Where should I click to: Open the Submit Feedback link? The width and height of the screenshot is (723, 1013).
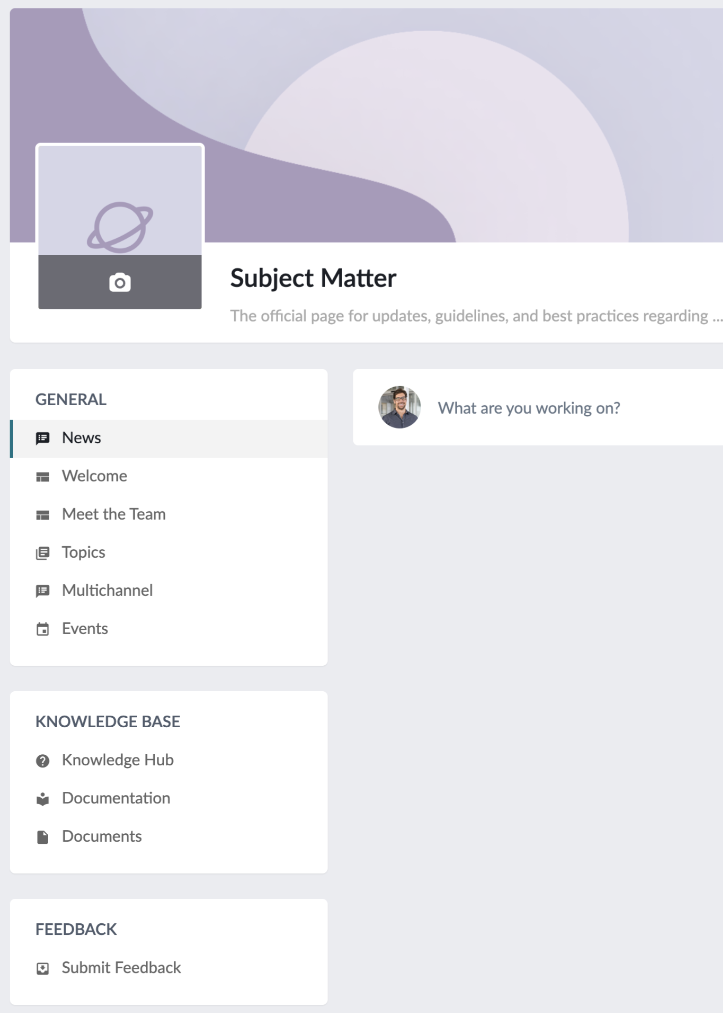point(122,968)
